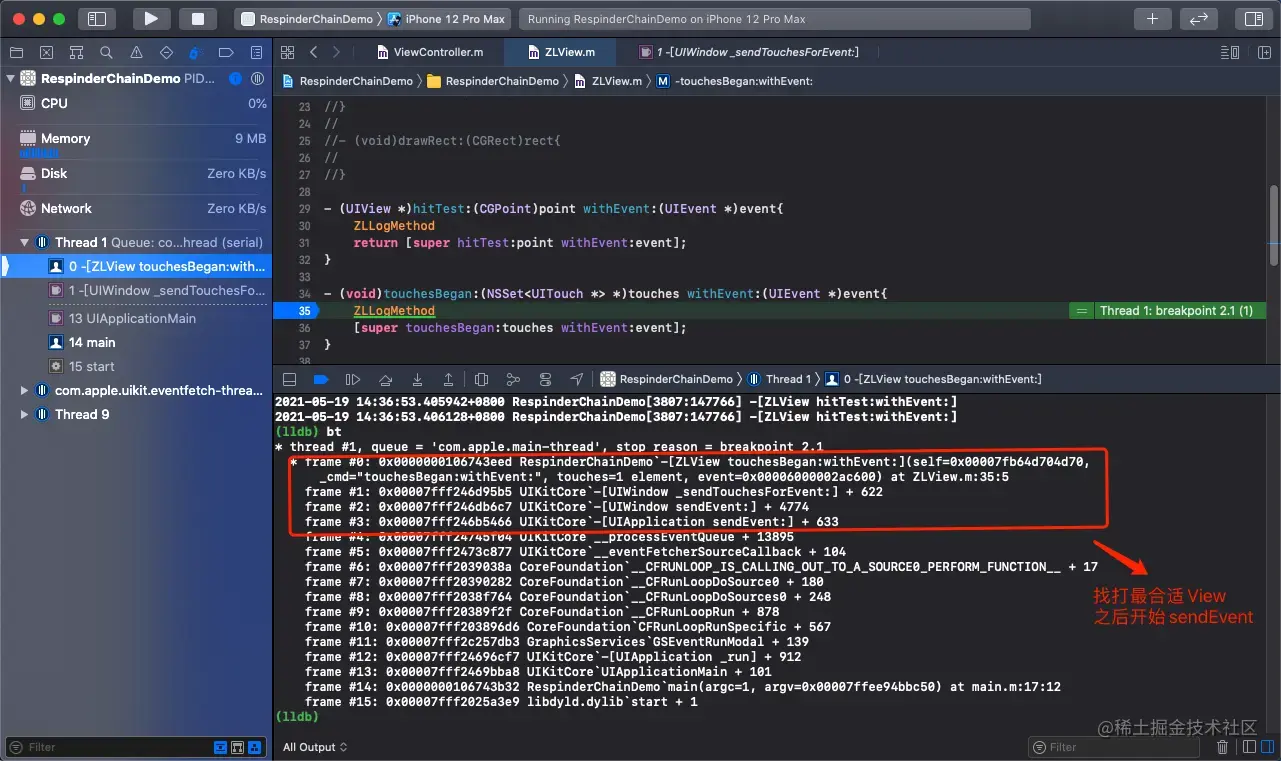Open the Report navigator icon
Image resolution: width=1281 pixels, height=761 pixels.
(x=256, y=52)
